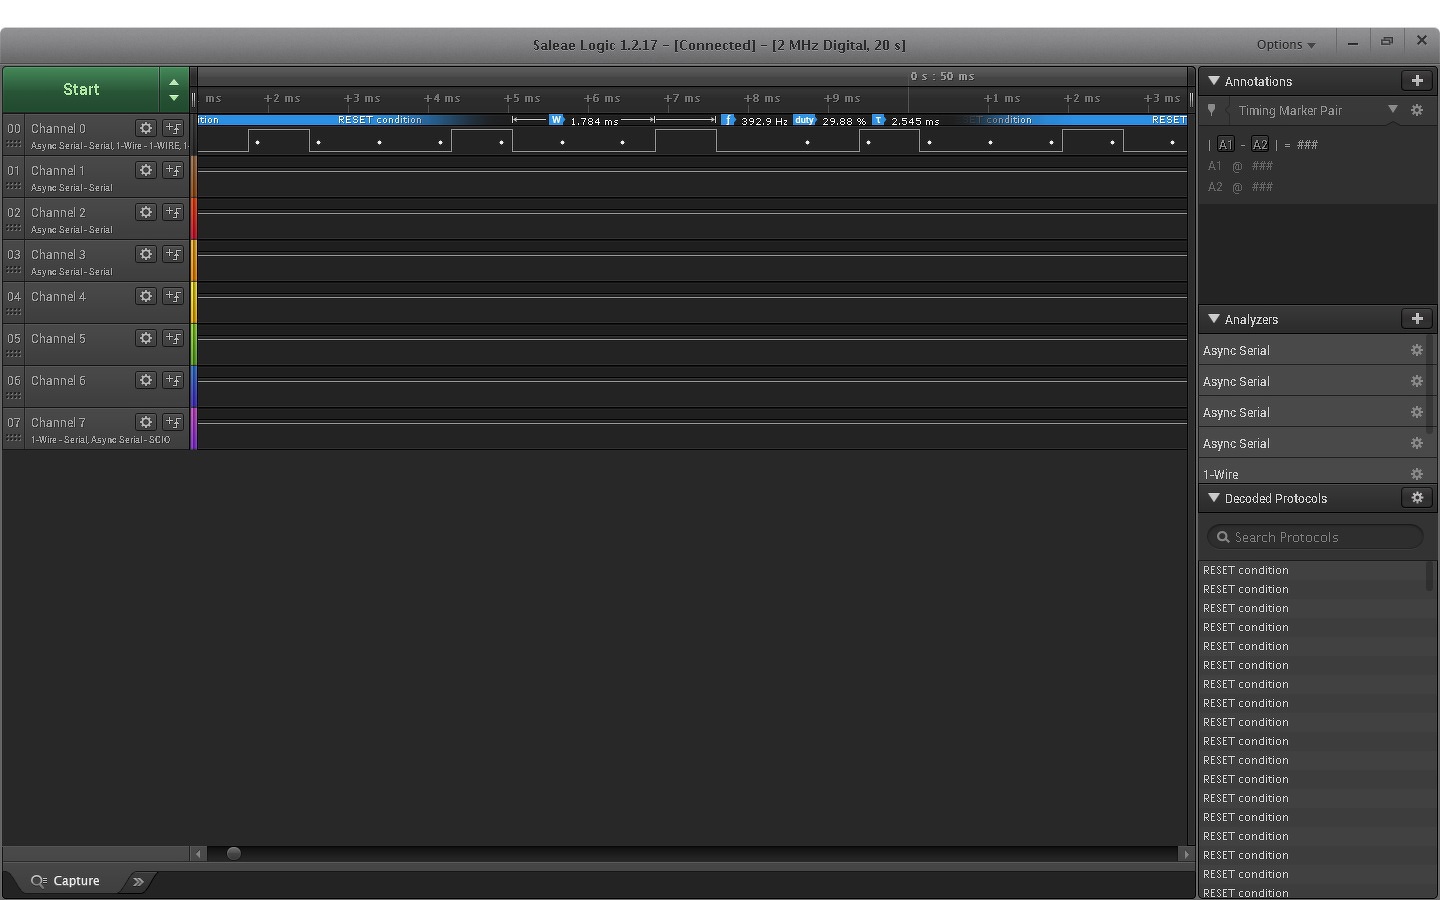Click the duty cycle measurement icon
Viewport: 1440px width, 900px height.
[x=804, y=120]
